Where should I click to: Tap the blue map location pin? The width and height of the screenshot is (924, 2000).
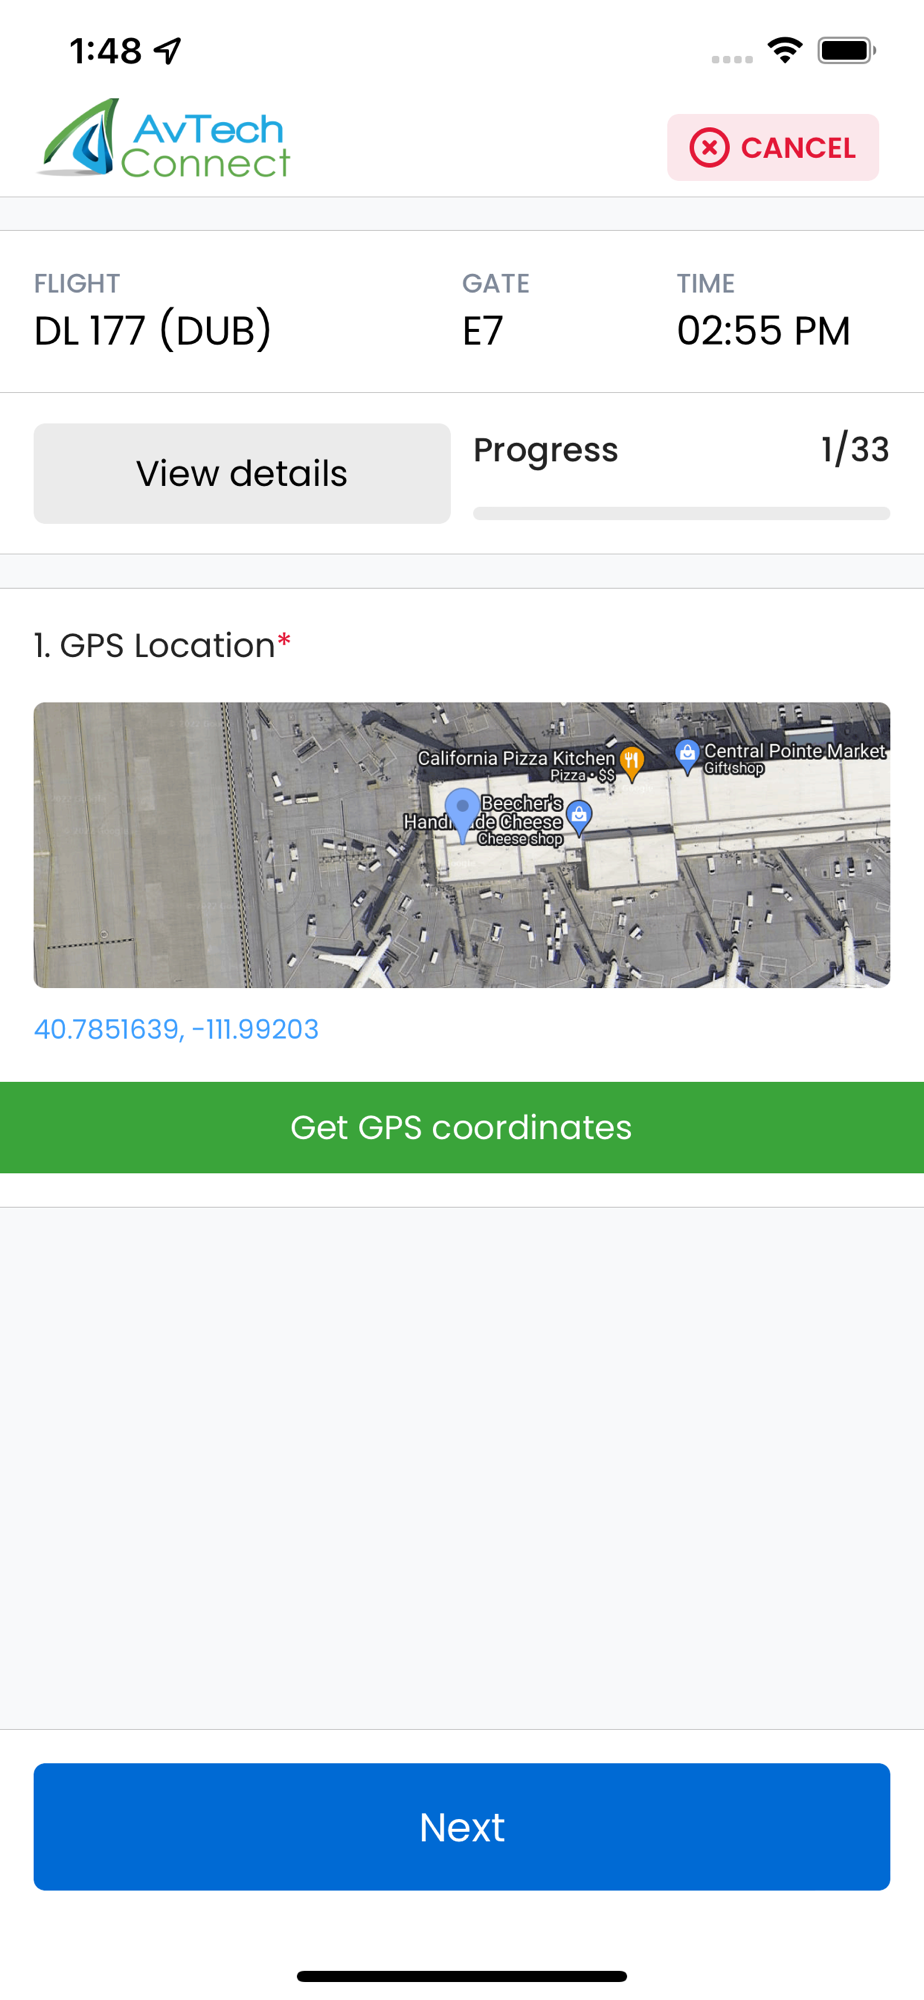(x=462, y=814)
